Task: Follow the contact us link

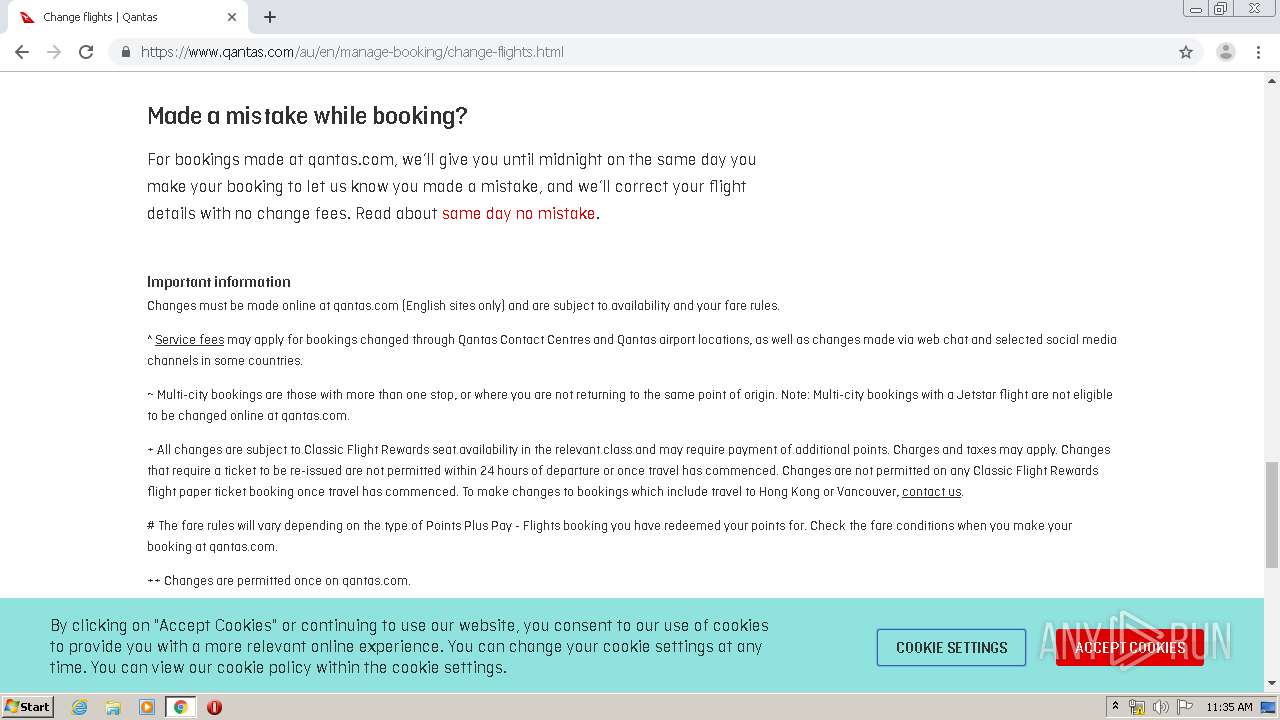Action: (931, 492)
